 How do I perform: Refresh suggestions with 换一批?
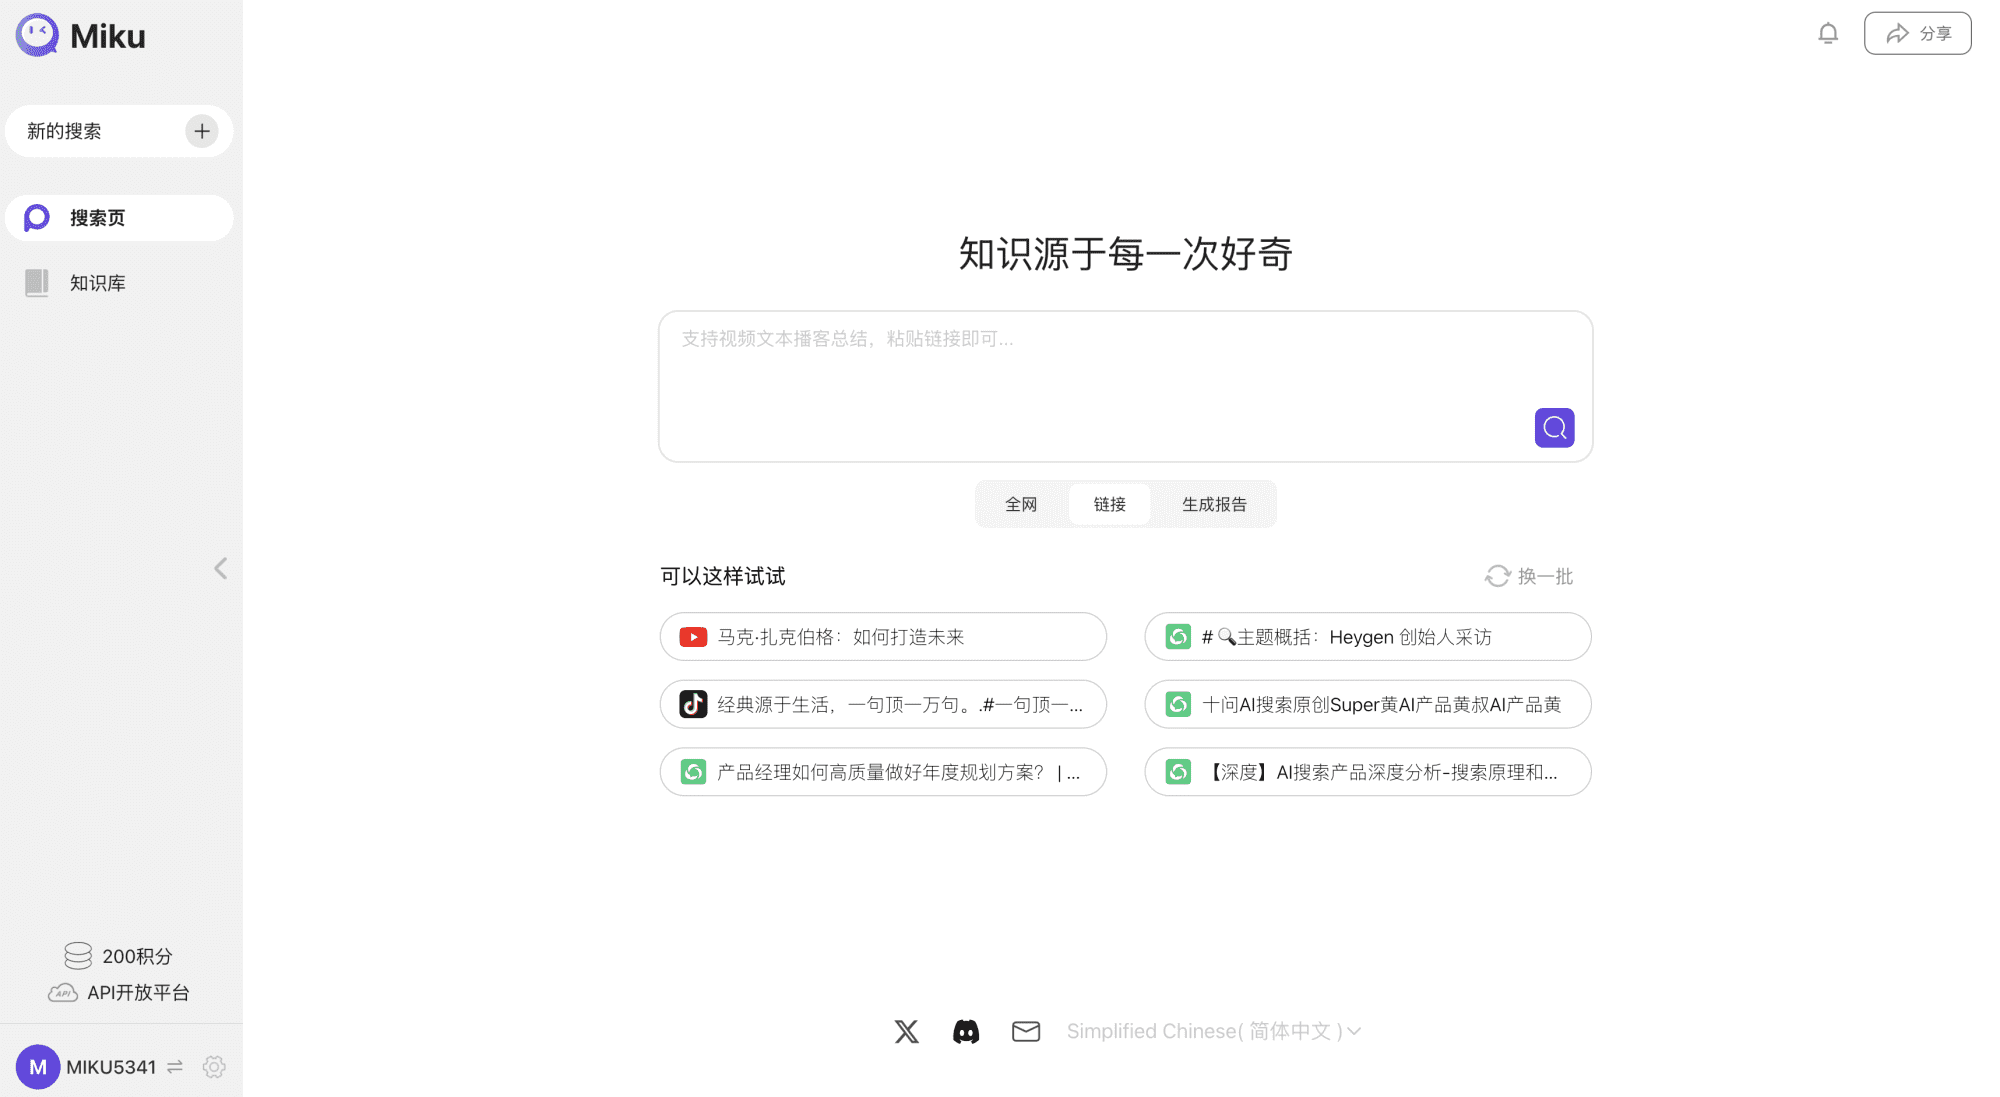point(1529,576)
